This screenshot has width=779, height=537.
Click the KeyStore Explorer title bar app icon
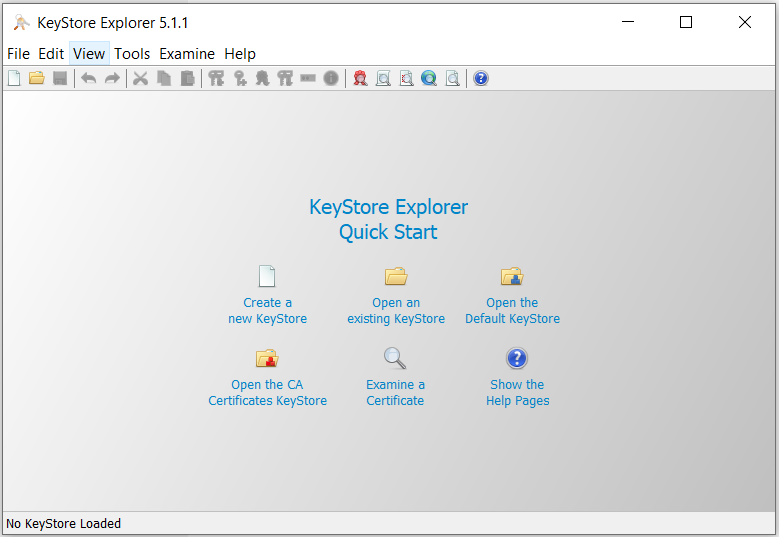[21, 23]
